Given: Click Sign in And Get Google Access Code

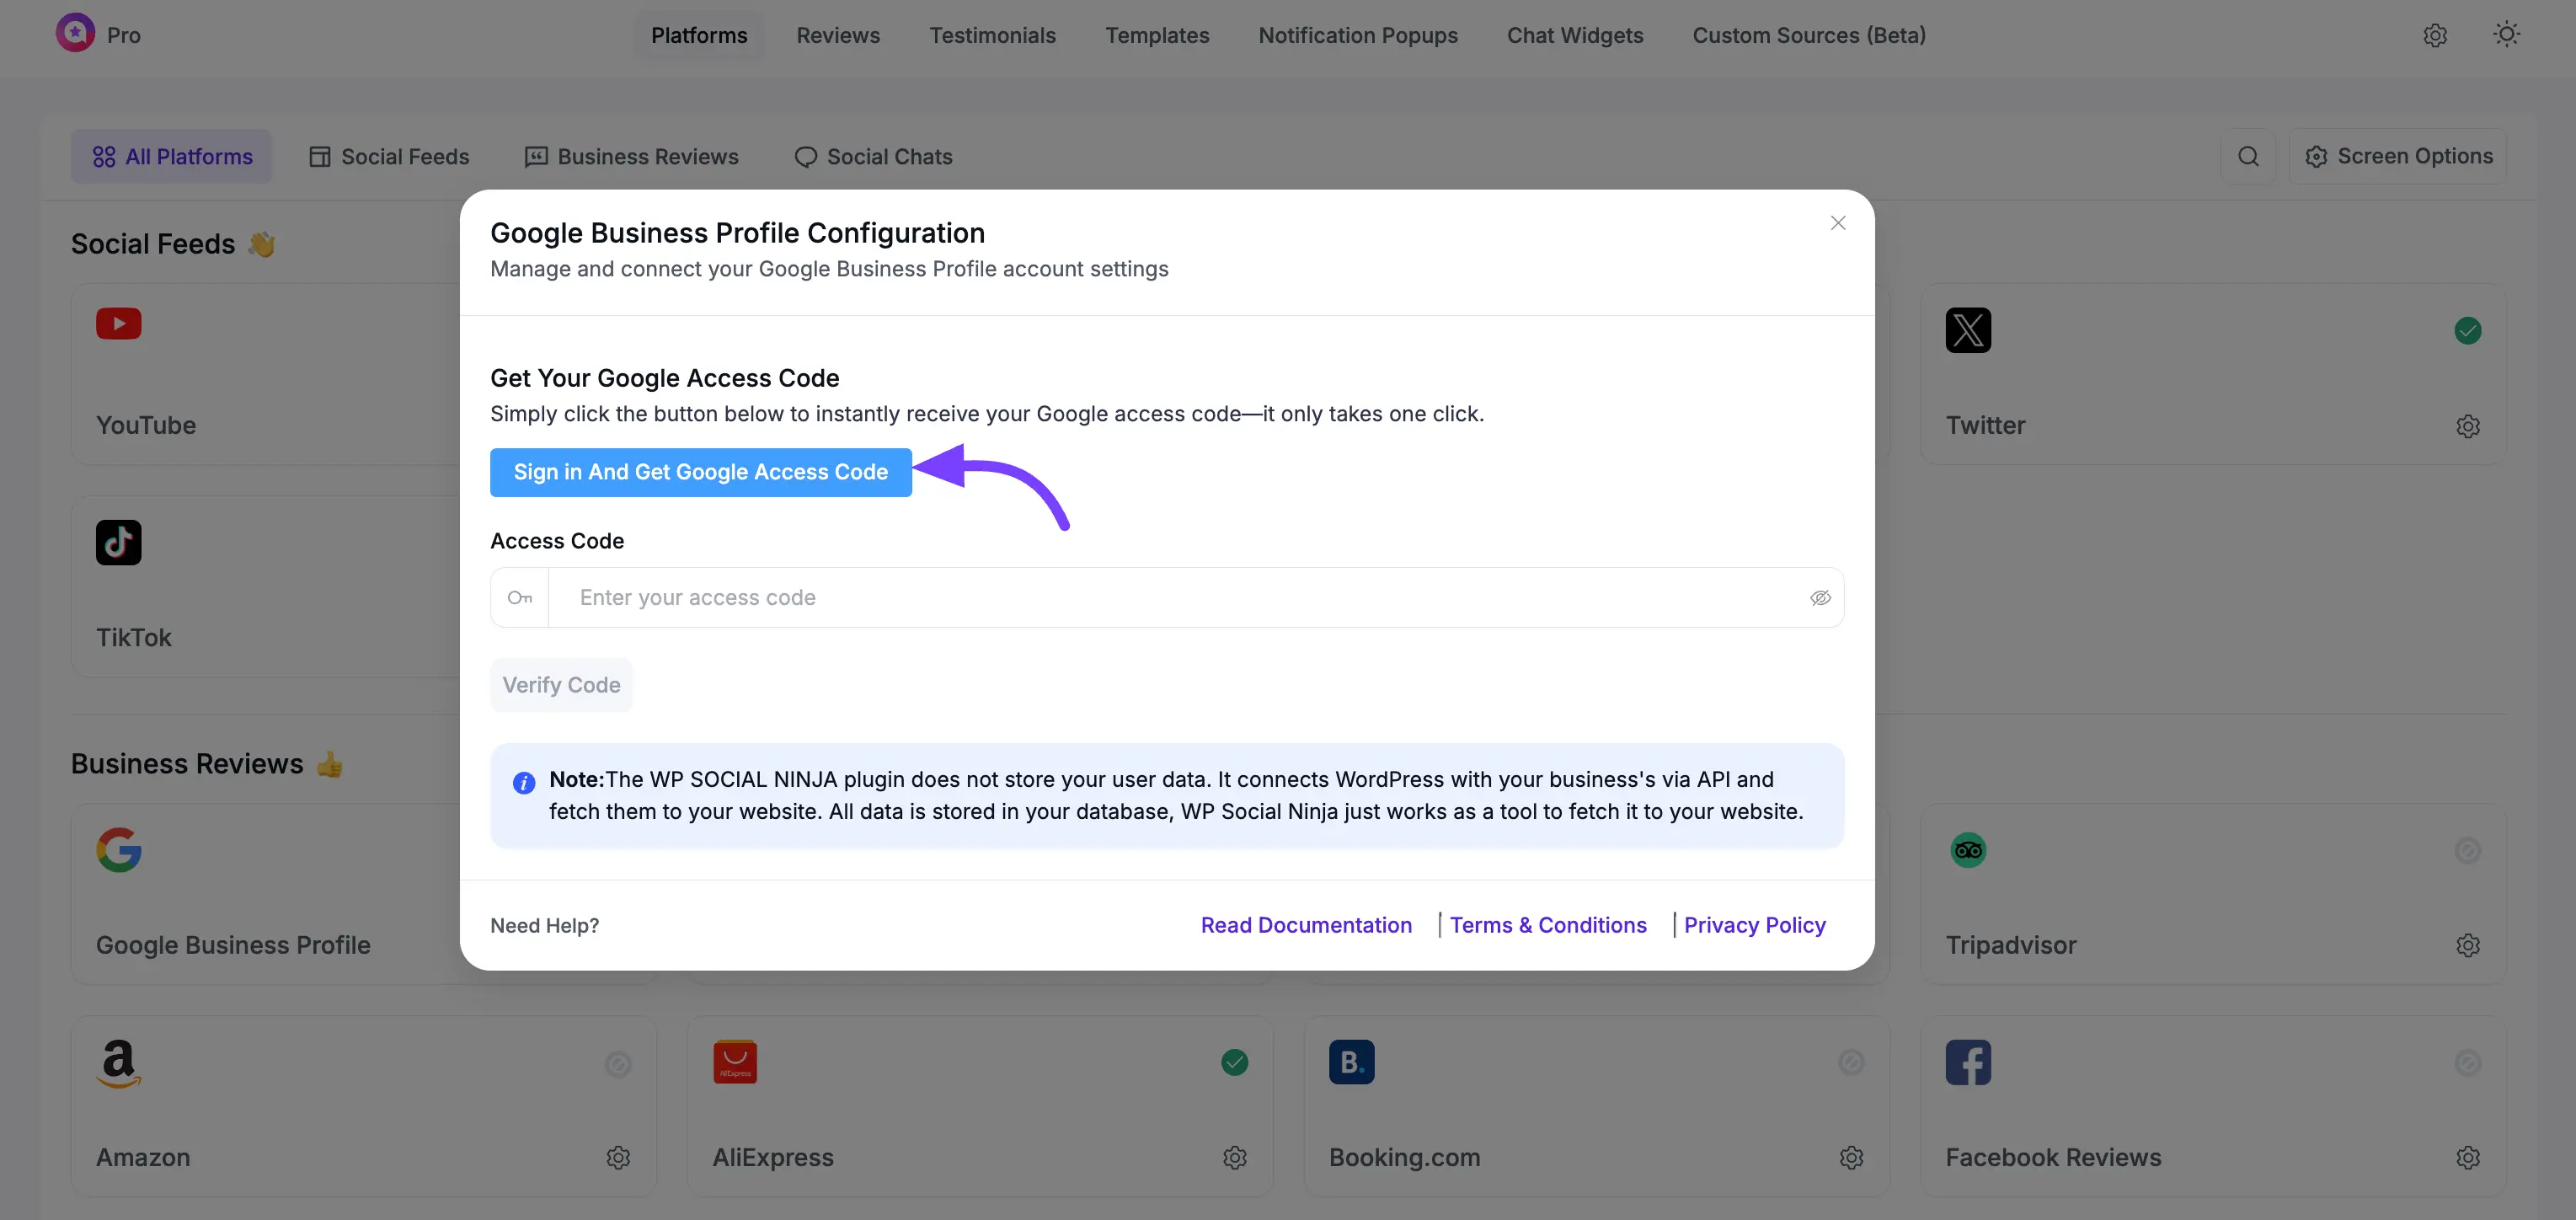Looking at the screenshot, I should [700, 471].
